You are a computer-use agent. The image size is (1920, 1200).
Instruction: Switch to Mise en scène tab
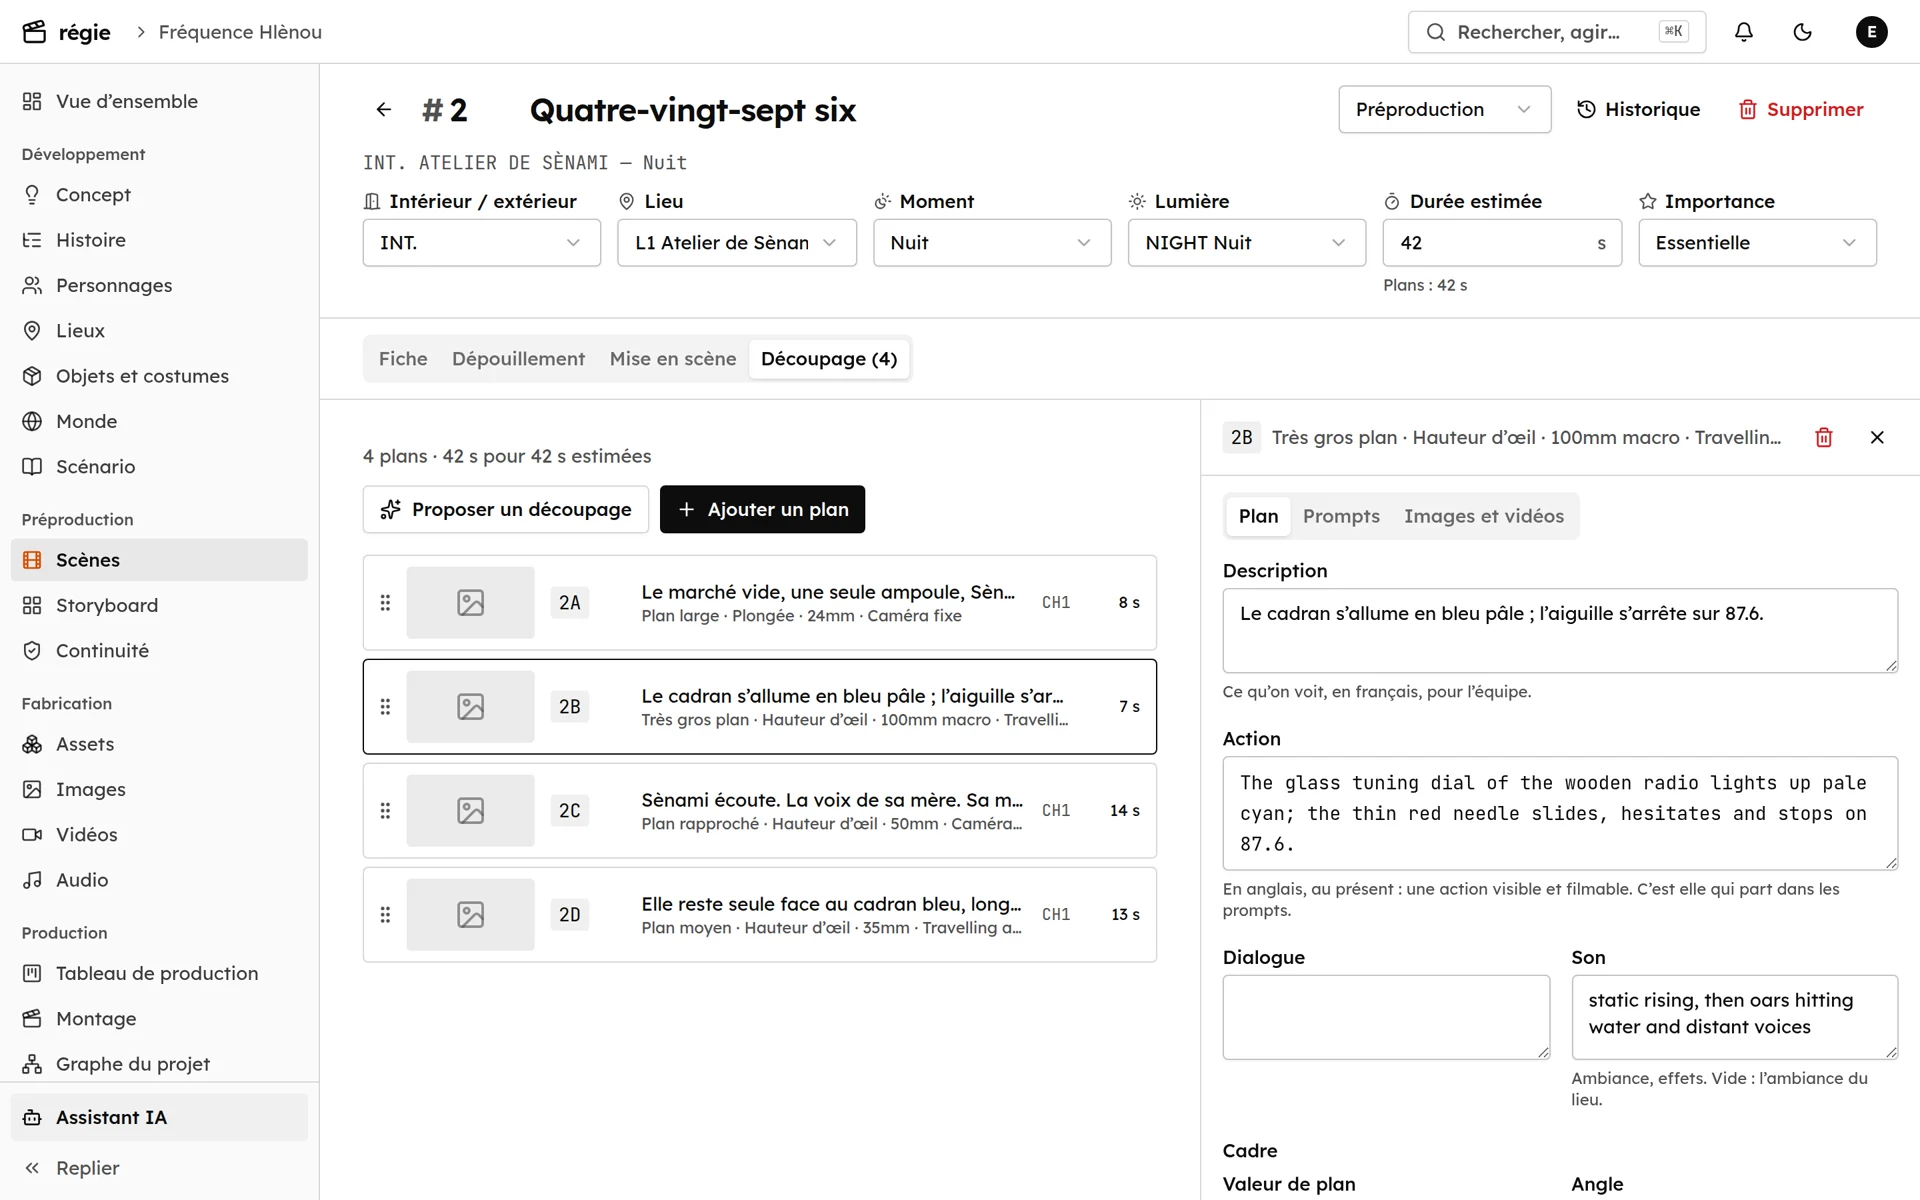click(673, 359)
